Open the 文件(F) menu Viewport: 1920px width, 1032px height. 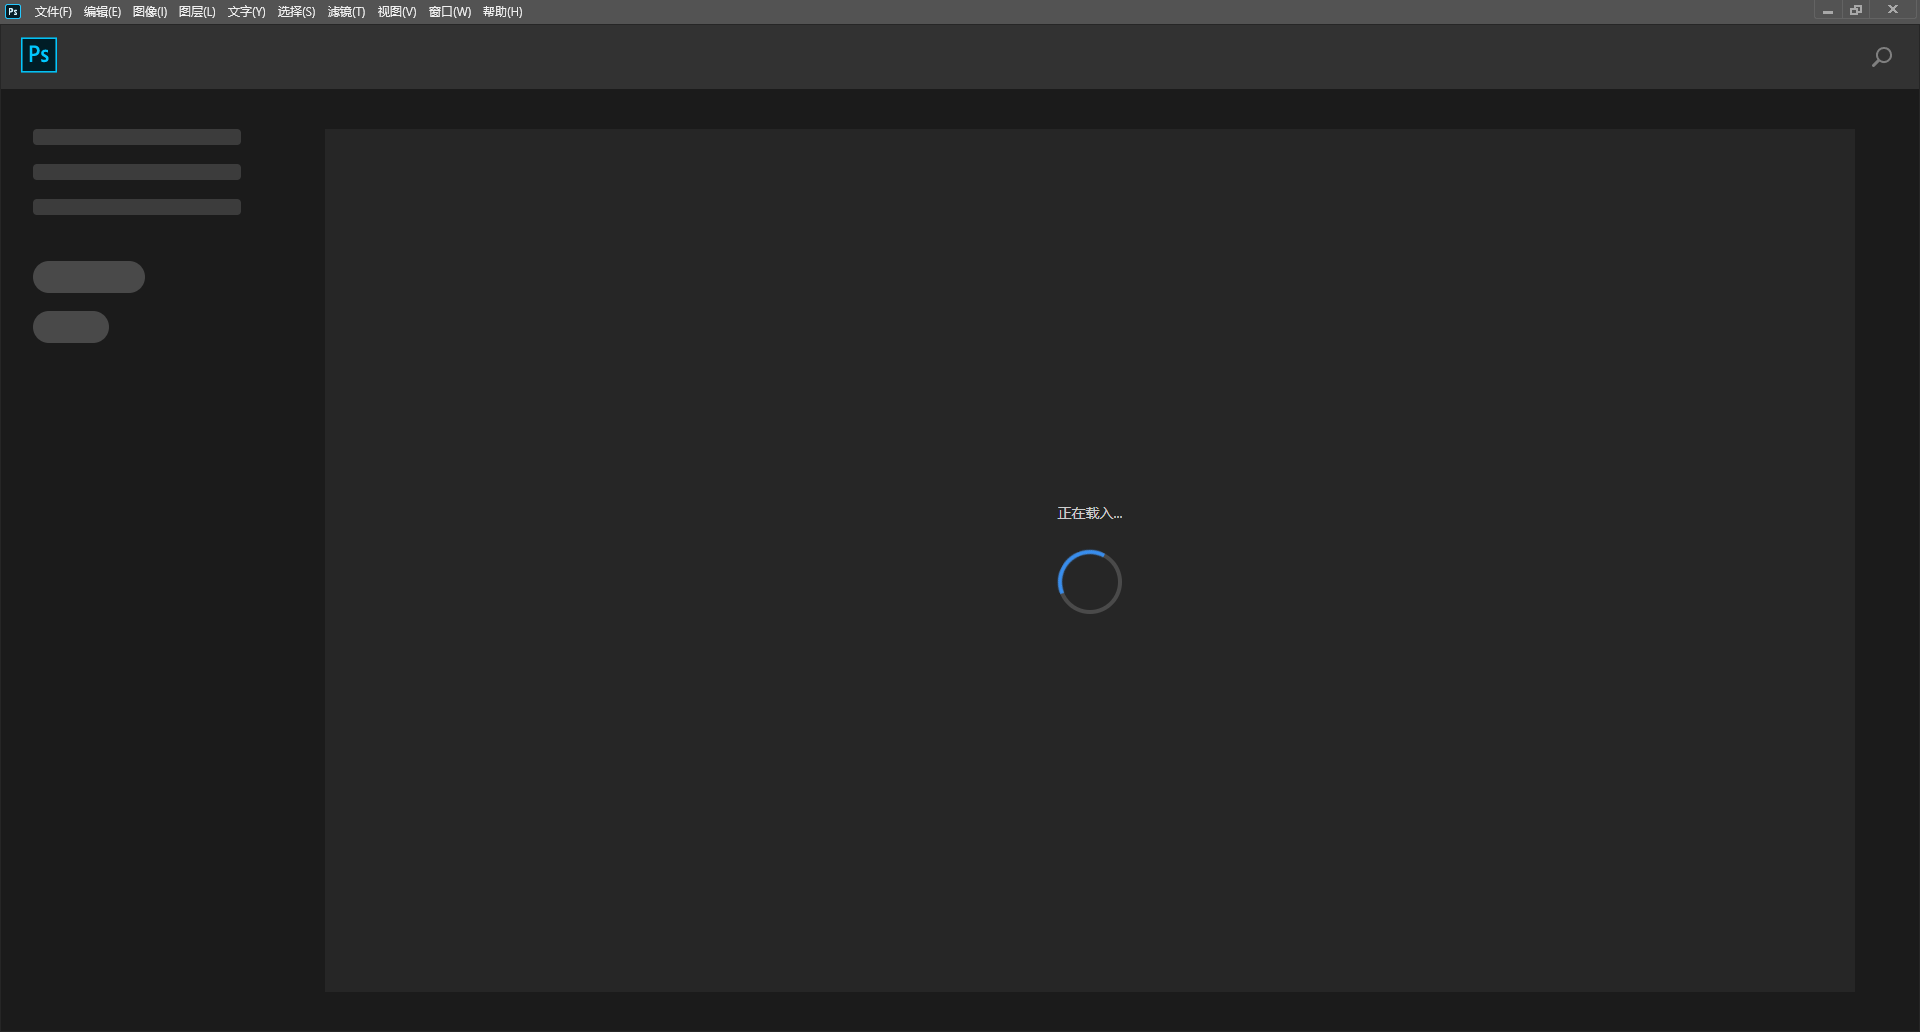pos(53,12)
